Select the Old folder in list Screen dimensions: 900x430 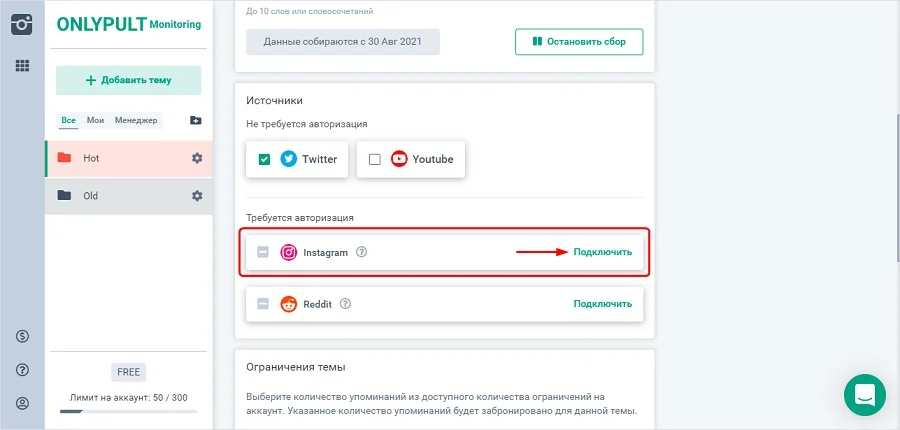(x=110, y=196)
